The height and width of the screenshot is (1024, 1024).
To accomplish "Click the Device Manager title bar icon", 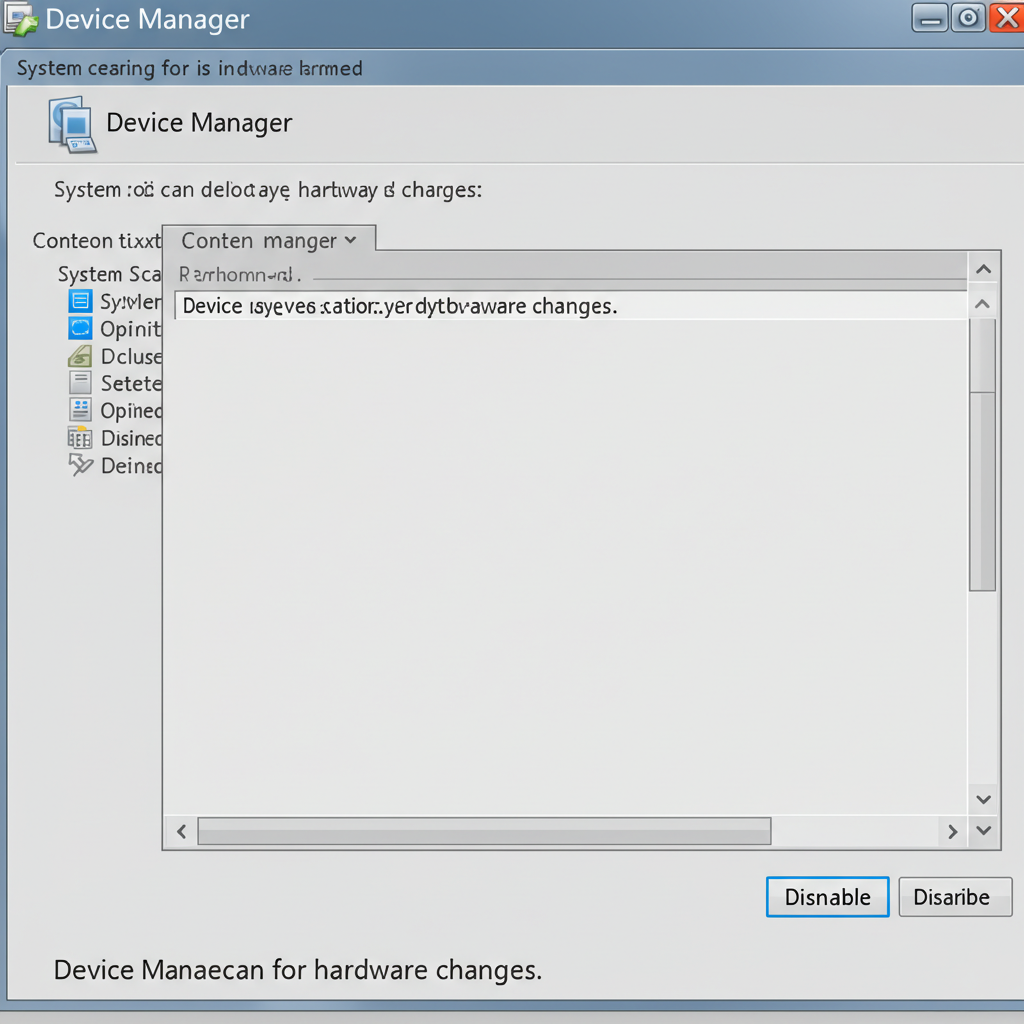I will pos(20,19).
